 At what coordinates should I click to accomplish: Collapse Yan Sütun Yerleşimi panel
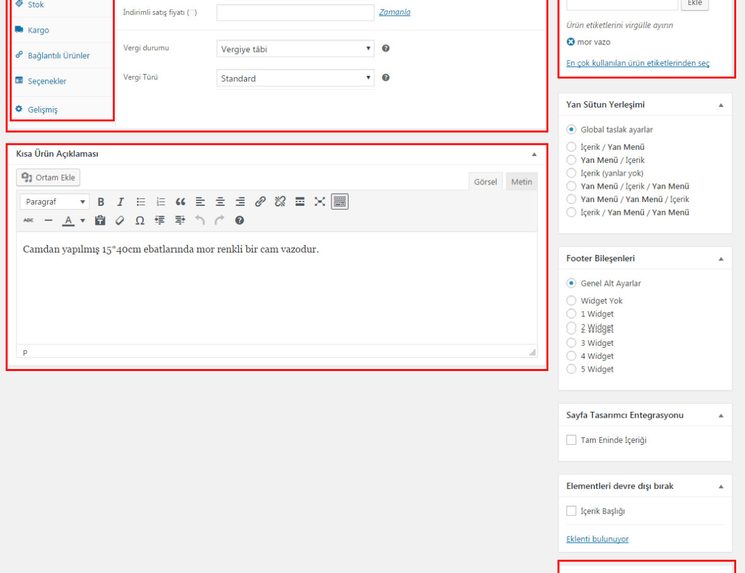[x=721, y=105]
